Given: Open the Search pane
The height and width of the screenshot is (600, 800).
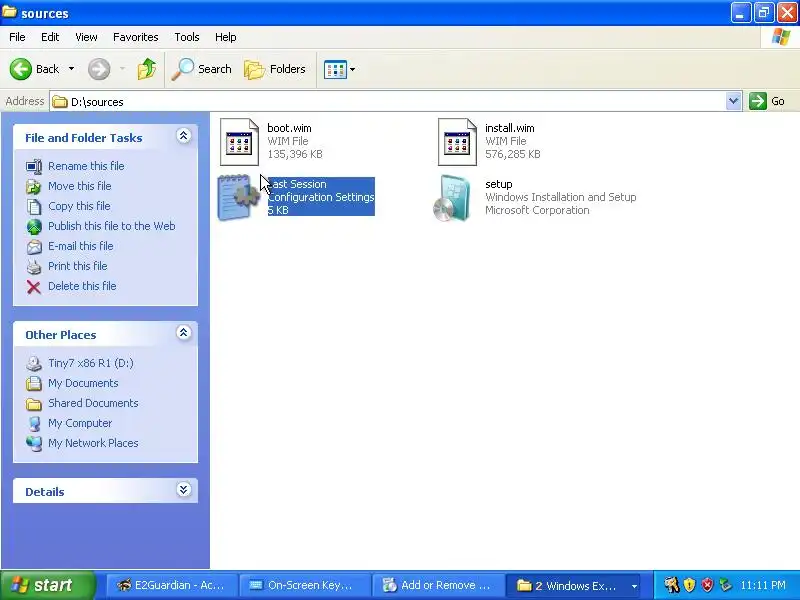Looking at the screenshot, I should tap(202, 69).
